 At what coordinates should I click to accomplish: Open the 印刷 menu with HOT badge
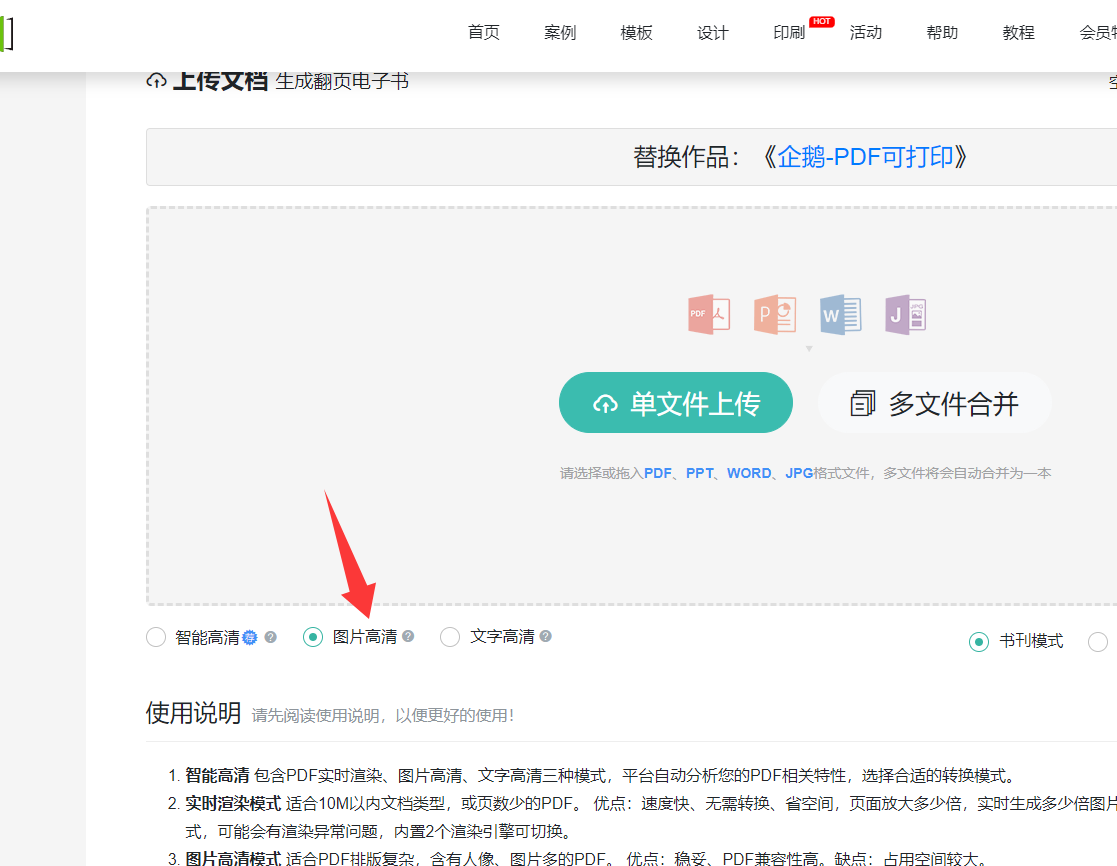(x=790, y=33)
